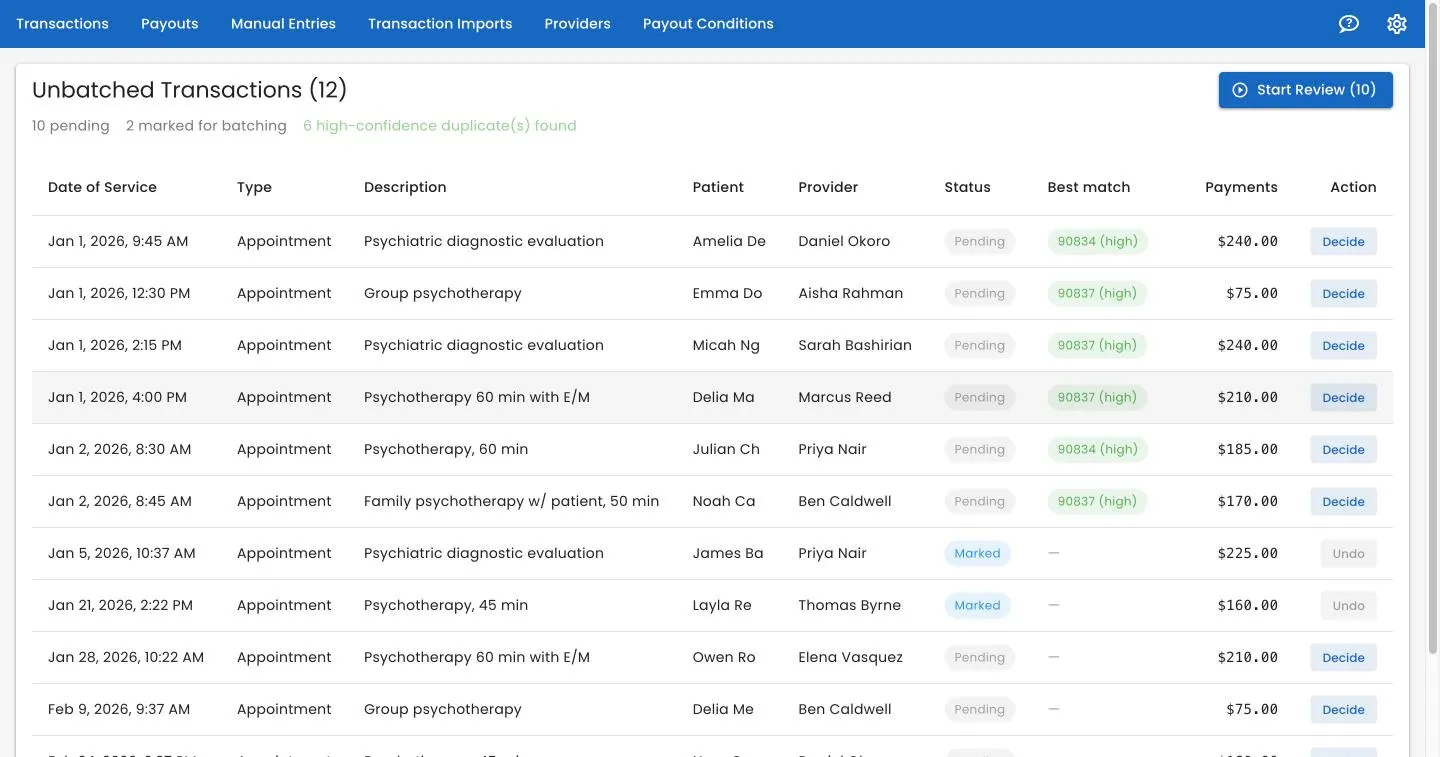This screenshot has height=757, width=1440.
Task: Open Transaction Imports page
Action: (440, 24)
